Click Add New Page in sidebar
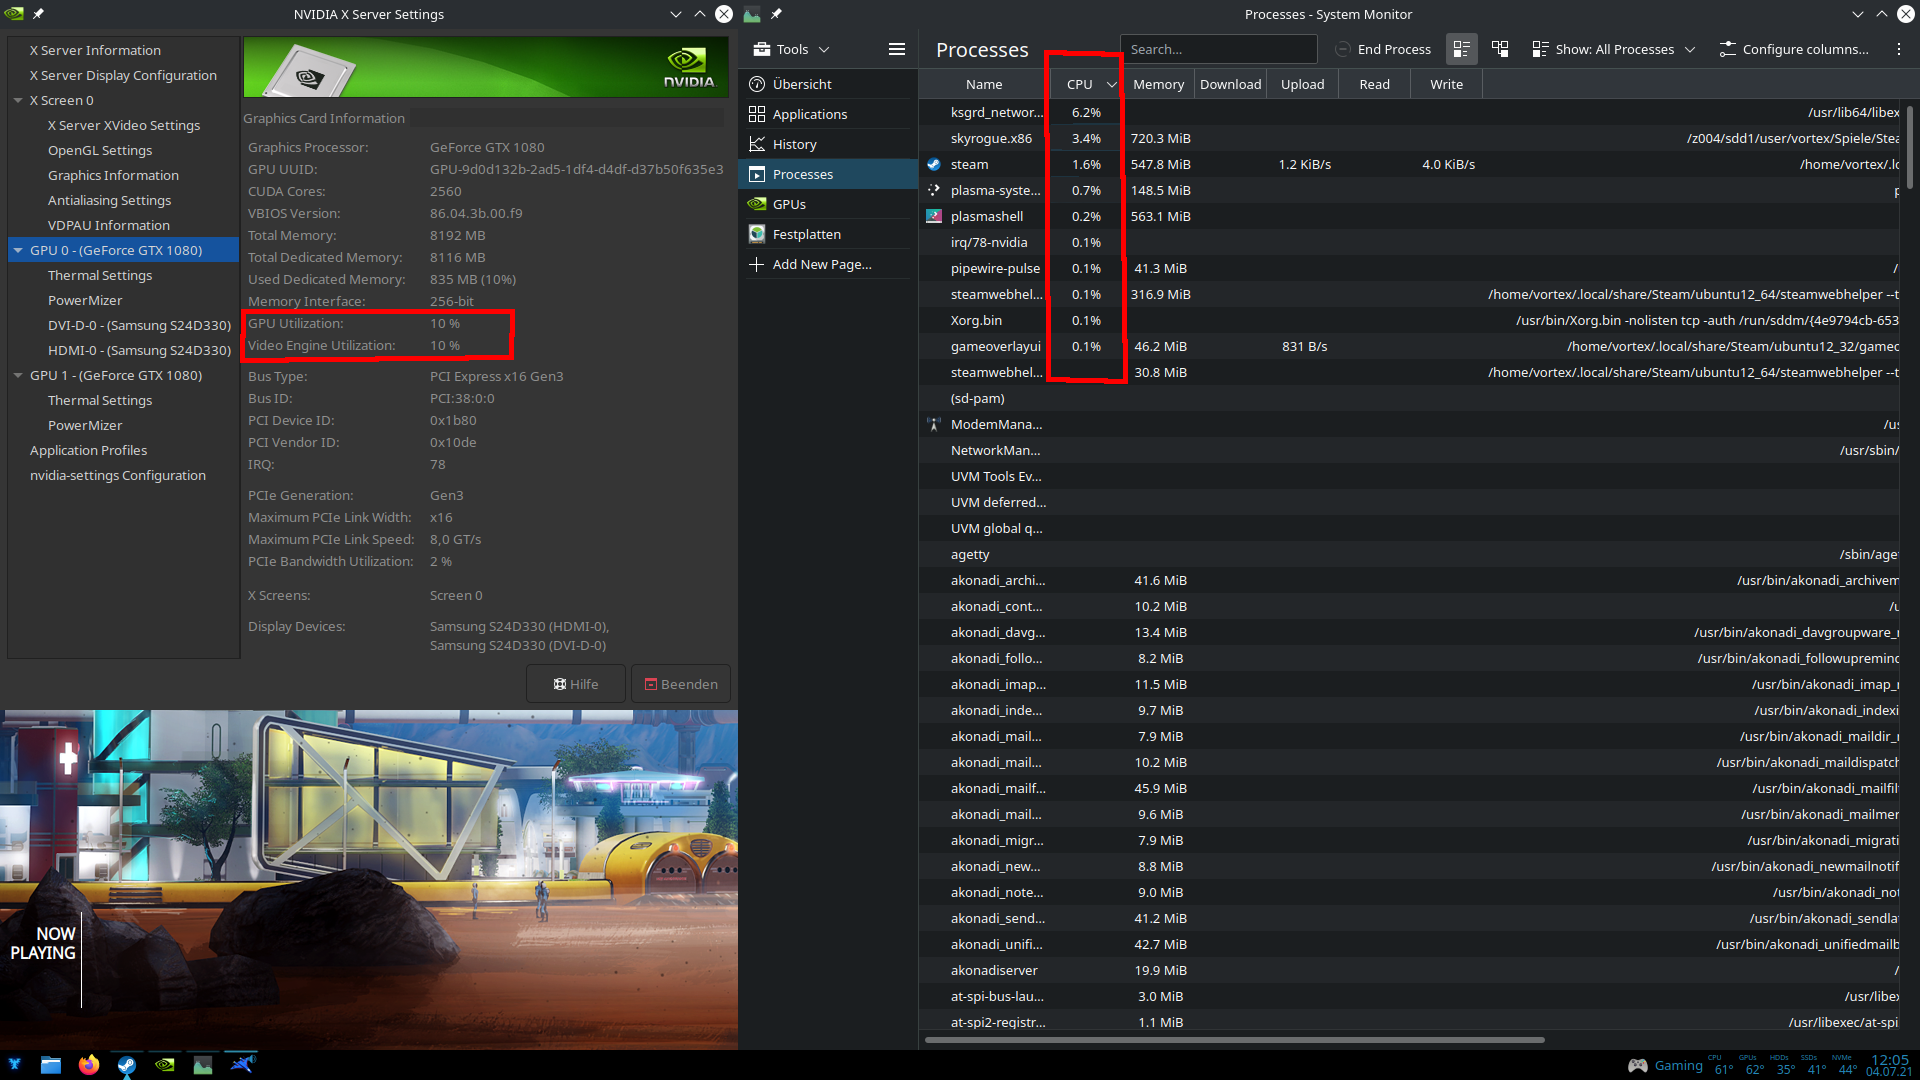Screen dimensions: 1920x1080 tap(828, 264)
